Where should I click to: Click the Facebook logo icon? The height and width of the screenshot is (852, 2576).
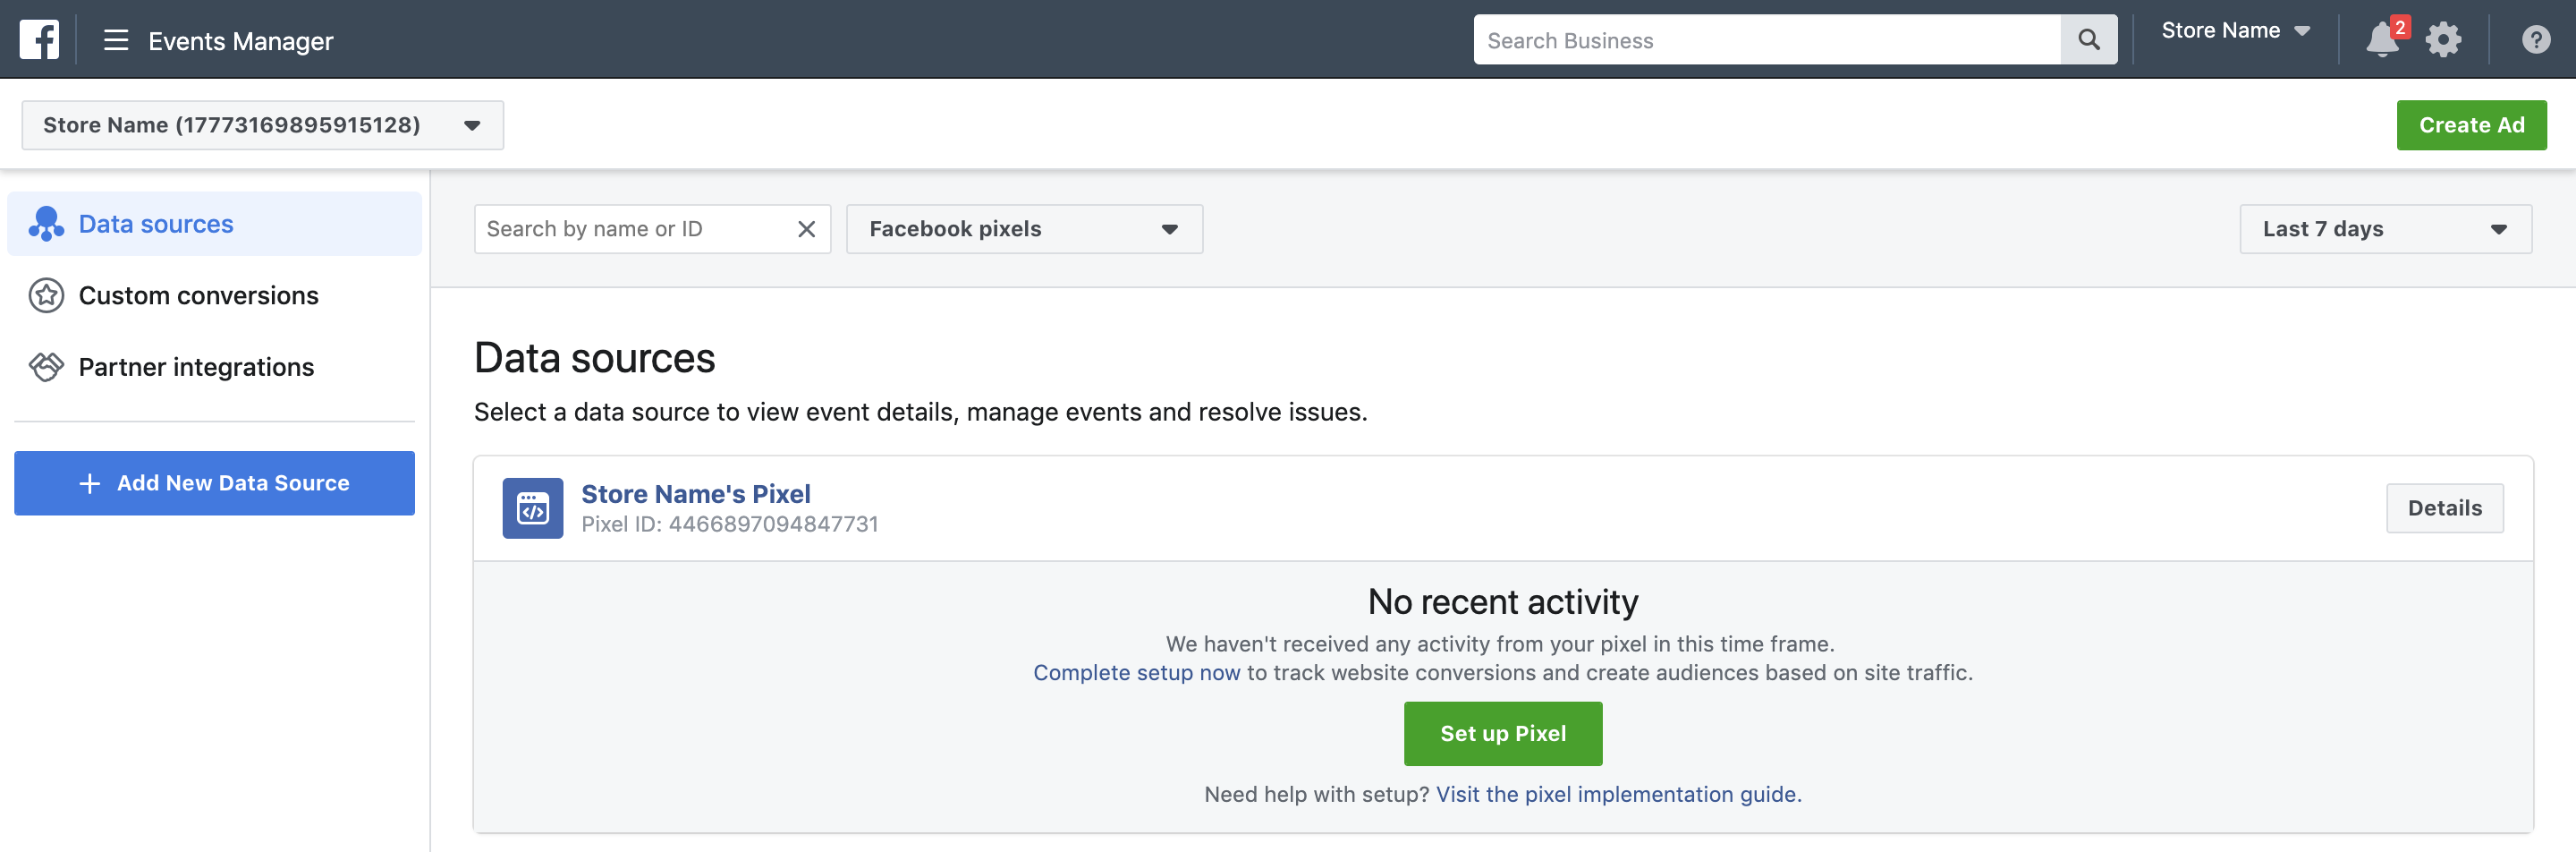point(39,40)
